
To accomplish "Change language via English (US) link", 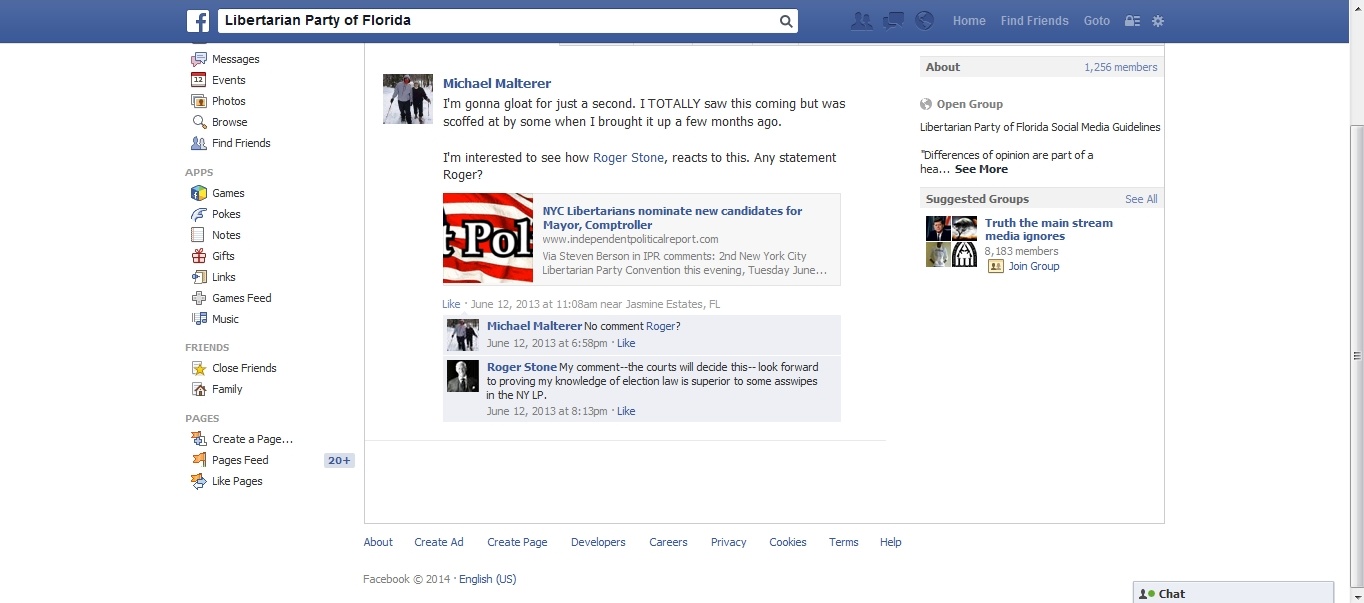I will 488,579.
